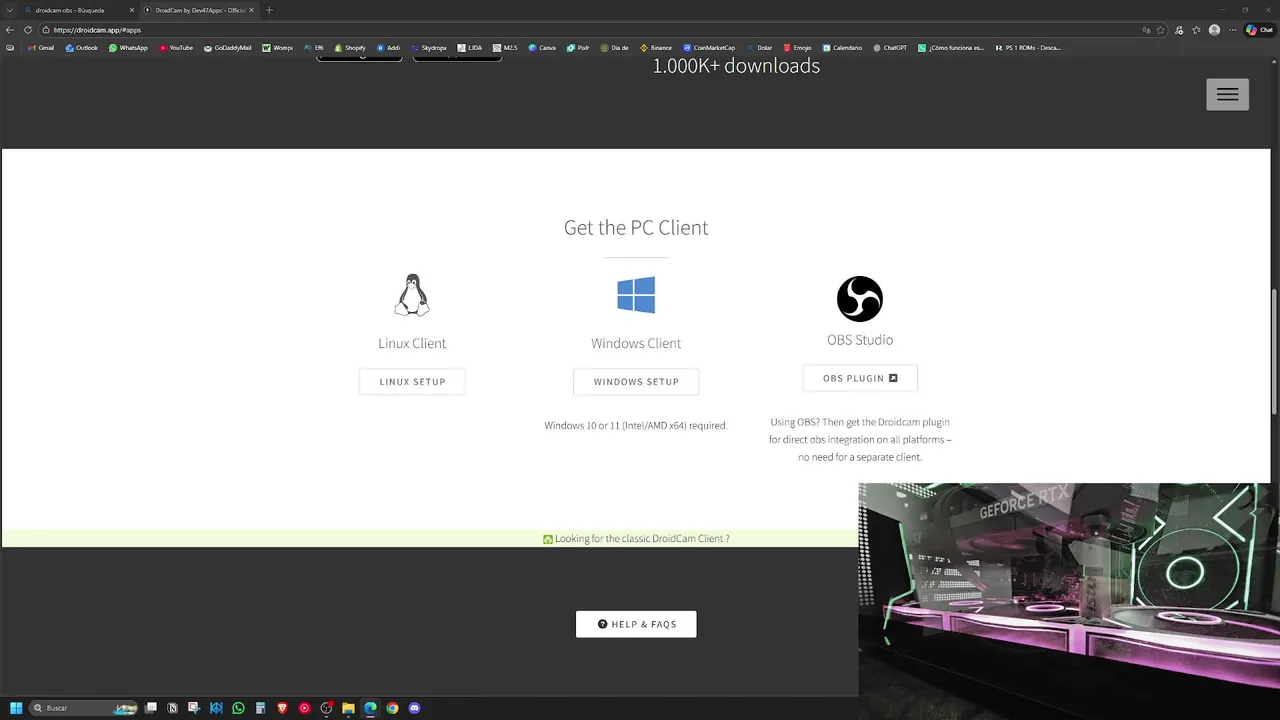Viewport: 1280px width, 720px height.
Task: Click the OBS Studio logo icon
Action: [x=860, y=299]
